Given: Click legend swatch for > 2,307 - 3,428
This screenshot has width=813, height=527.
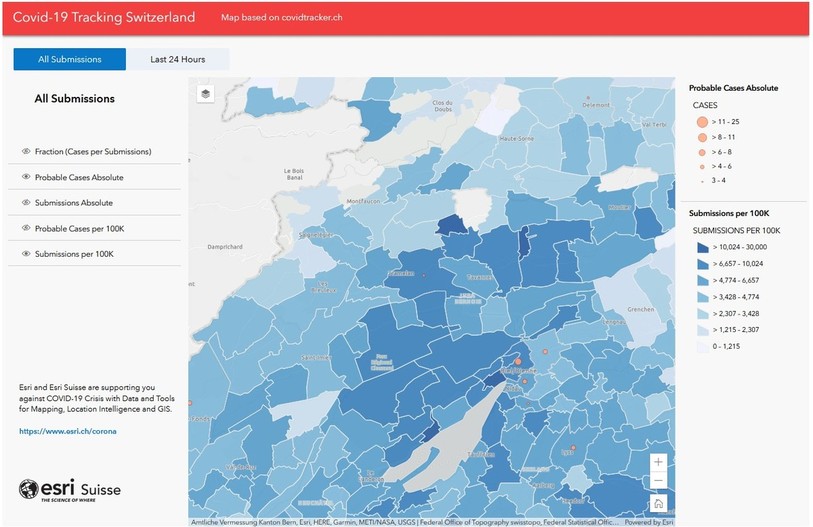Looking at the screenshot, I should [x=703, y=314].
